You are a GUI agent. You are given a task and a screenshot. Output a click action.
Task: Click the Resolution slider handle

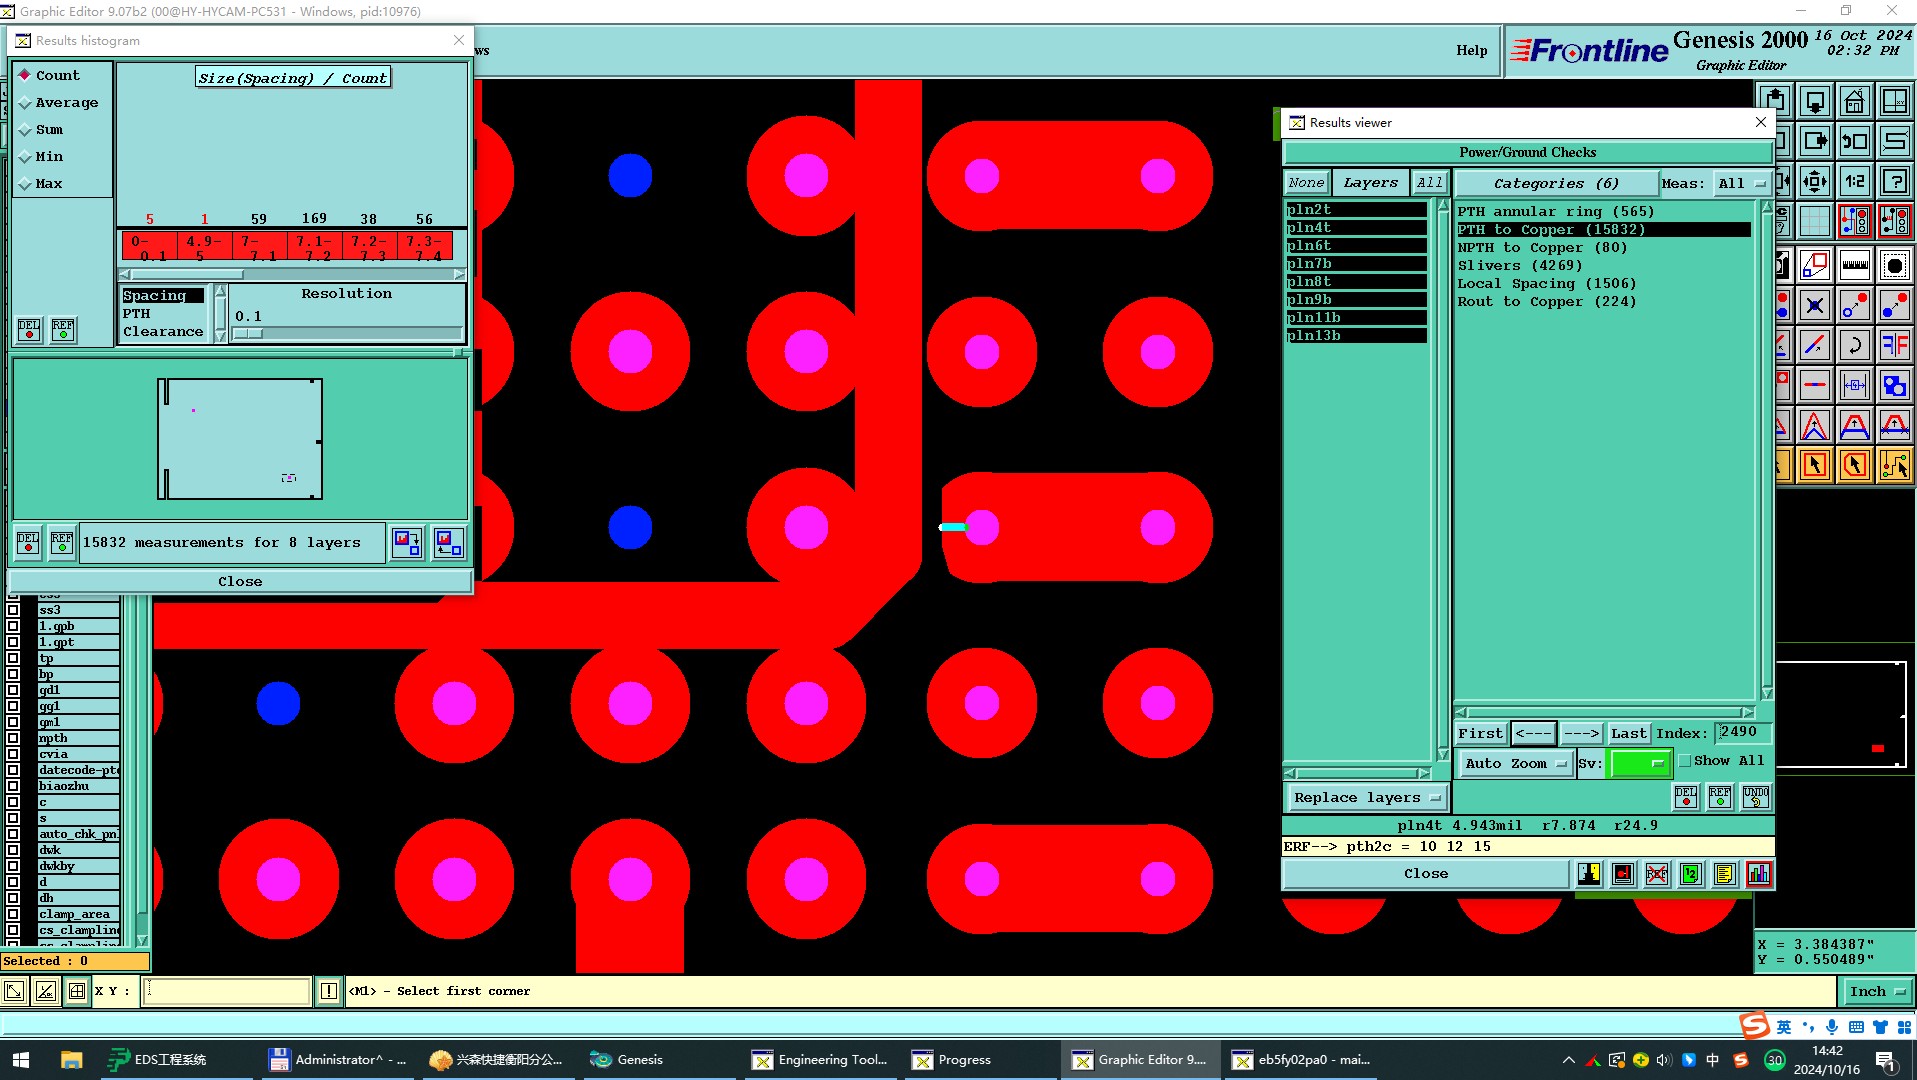tap(247, 334)
